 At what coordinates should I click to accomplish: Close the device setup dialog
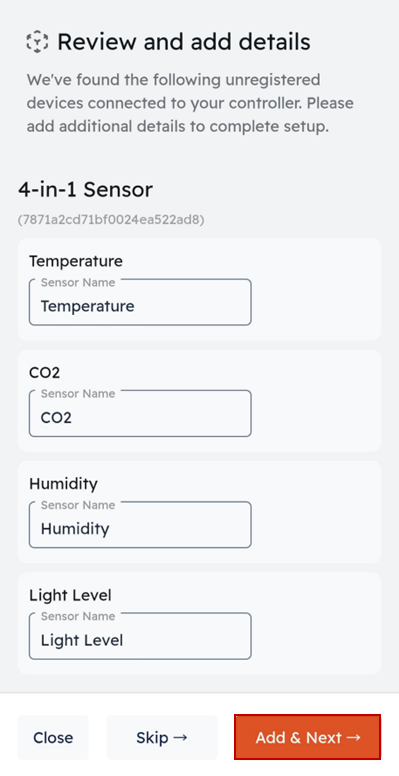tap(53, 737)
